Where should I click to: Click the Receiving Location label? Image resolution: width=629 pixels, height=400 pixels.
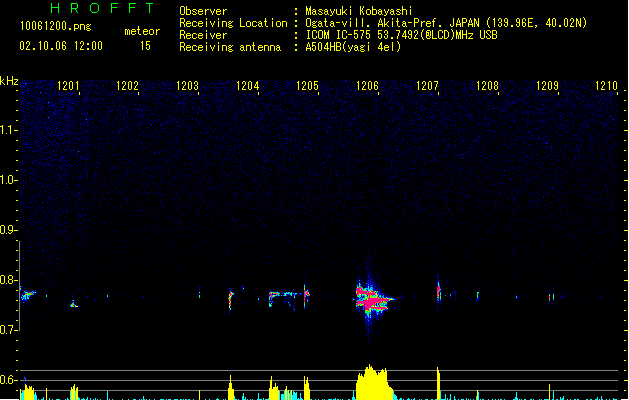coord(233,23)
